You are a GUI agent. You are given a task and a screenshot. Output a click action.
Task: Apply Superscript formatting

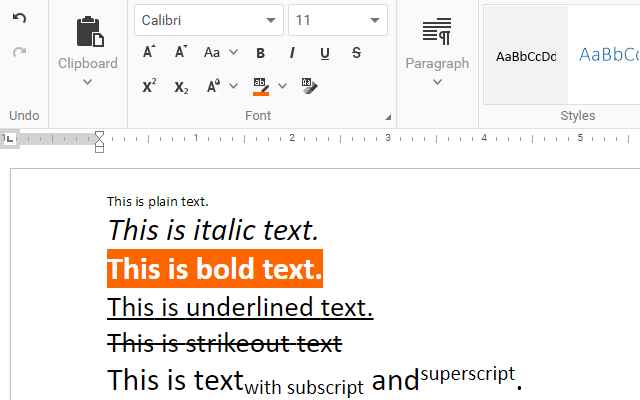coord(149,87)
